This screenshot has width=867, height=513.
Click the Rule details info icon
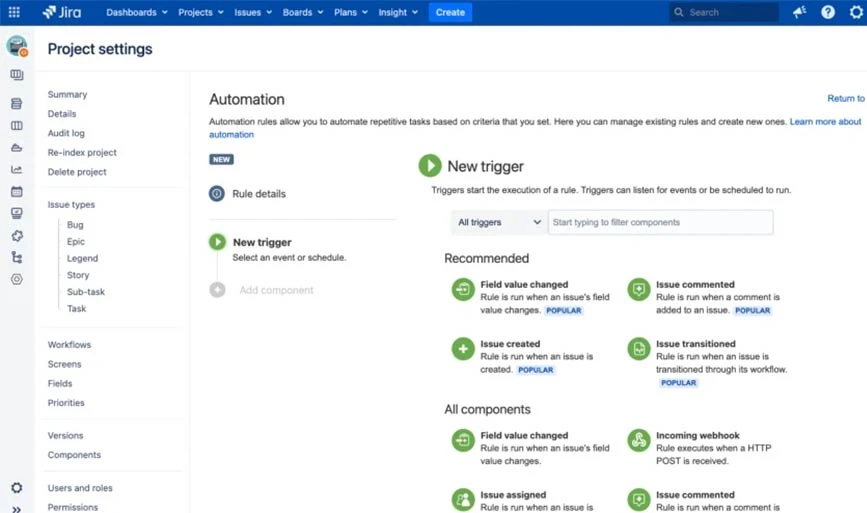tap(217, 194)
